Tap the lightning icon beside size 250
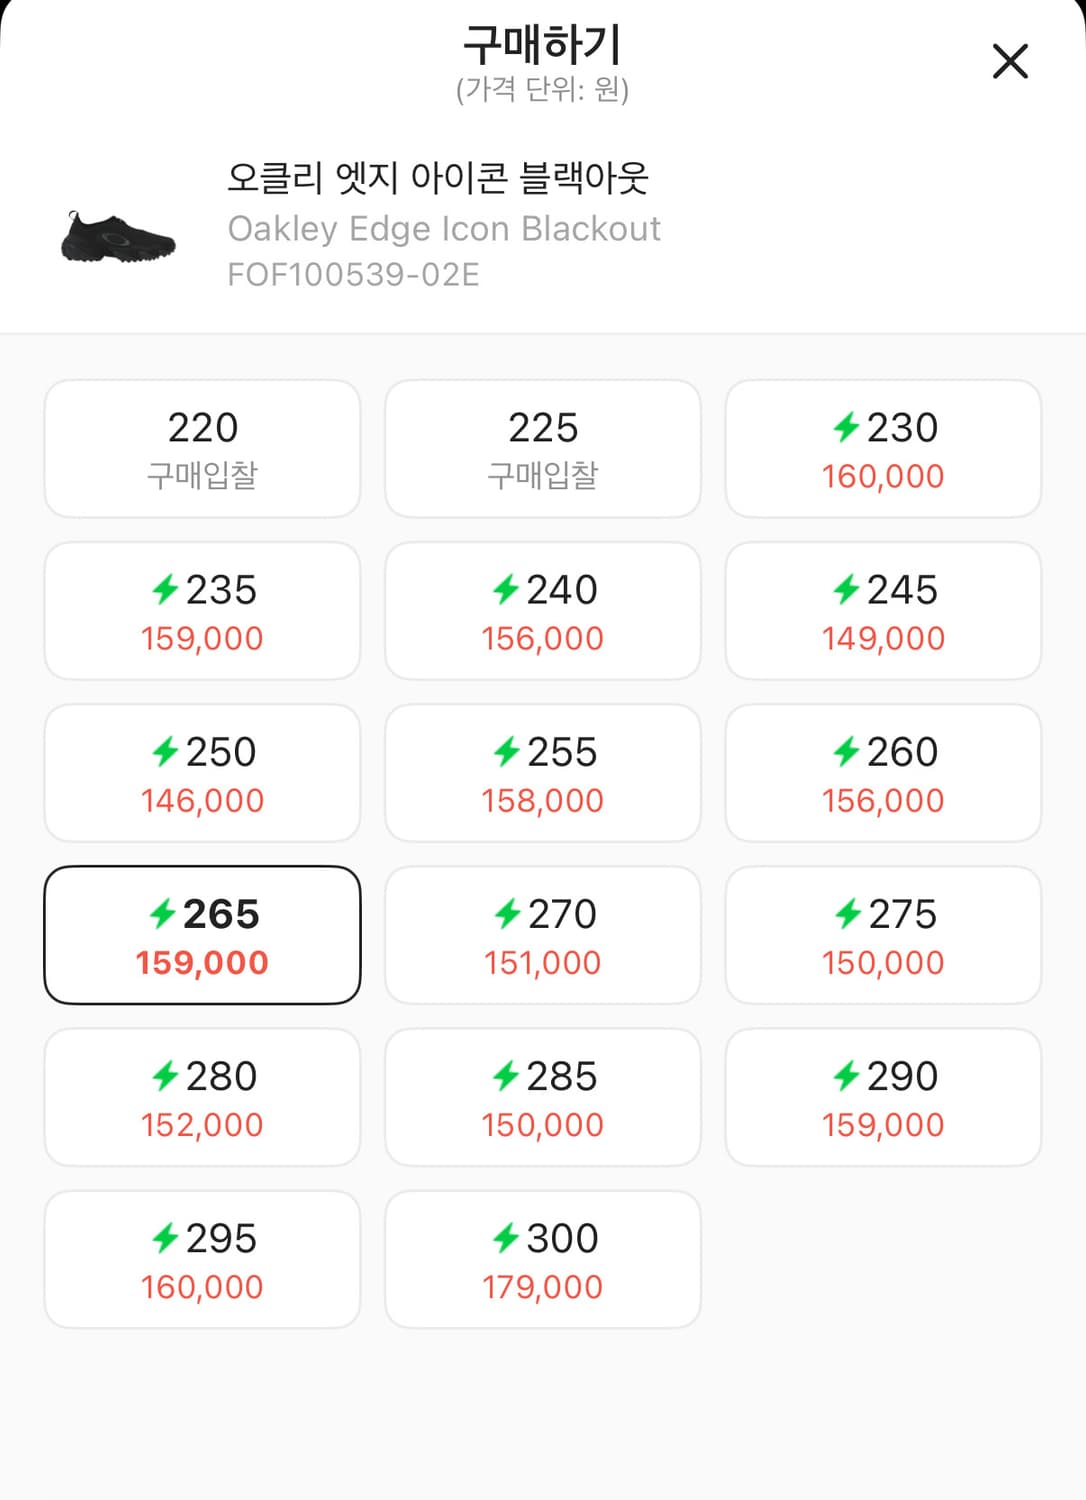The width and height of the screenshot is (1086, 1500). tap(165, 752)
